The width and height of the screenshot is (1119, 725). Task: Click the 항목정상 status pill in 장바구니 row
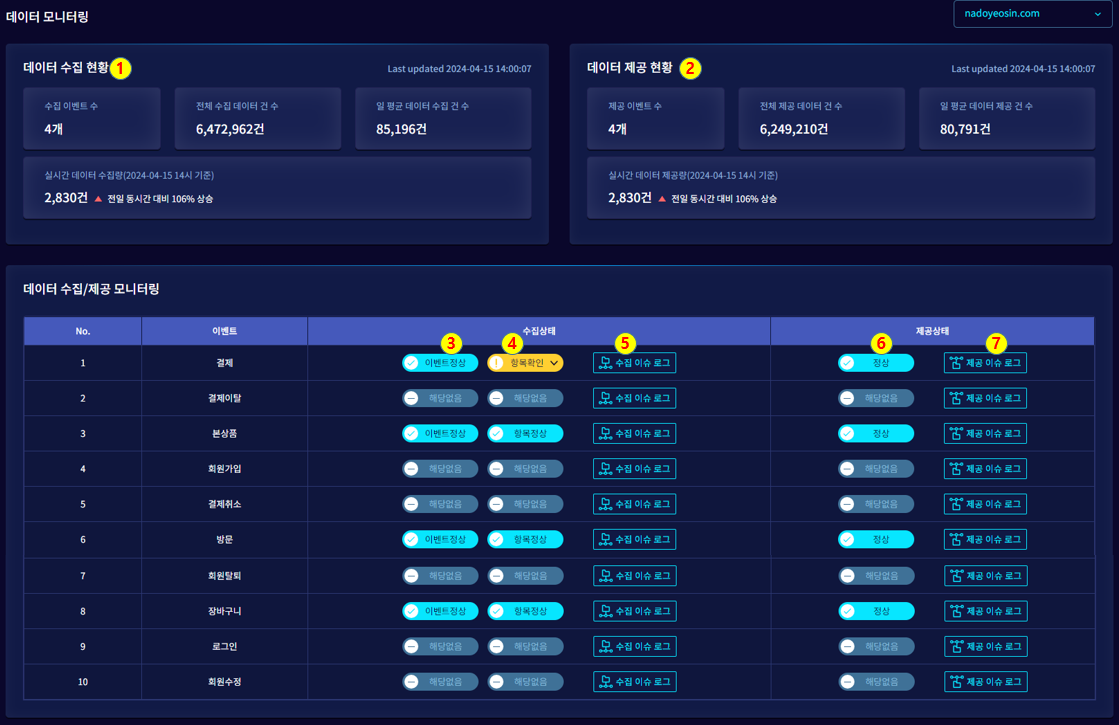pos(525,612)
